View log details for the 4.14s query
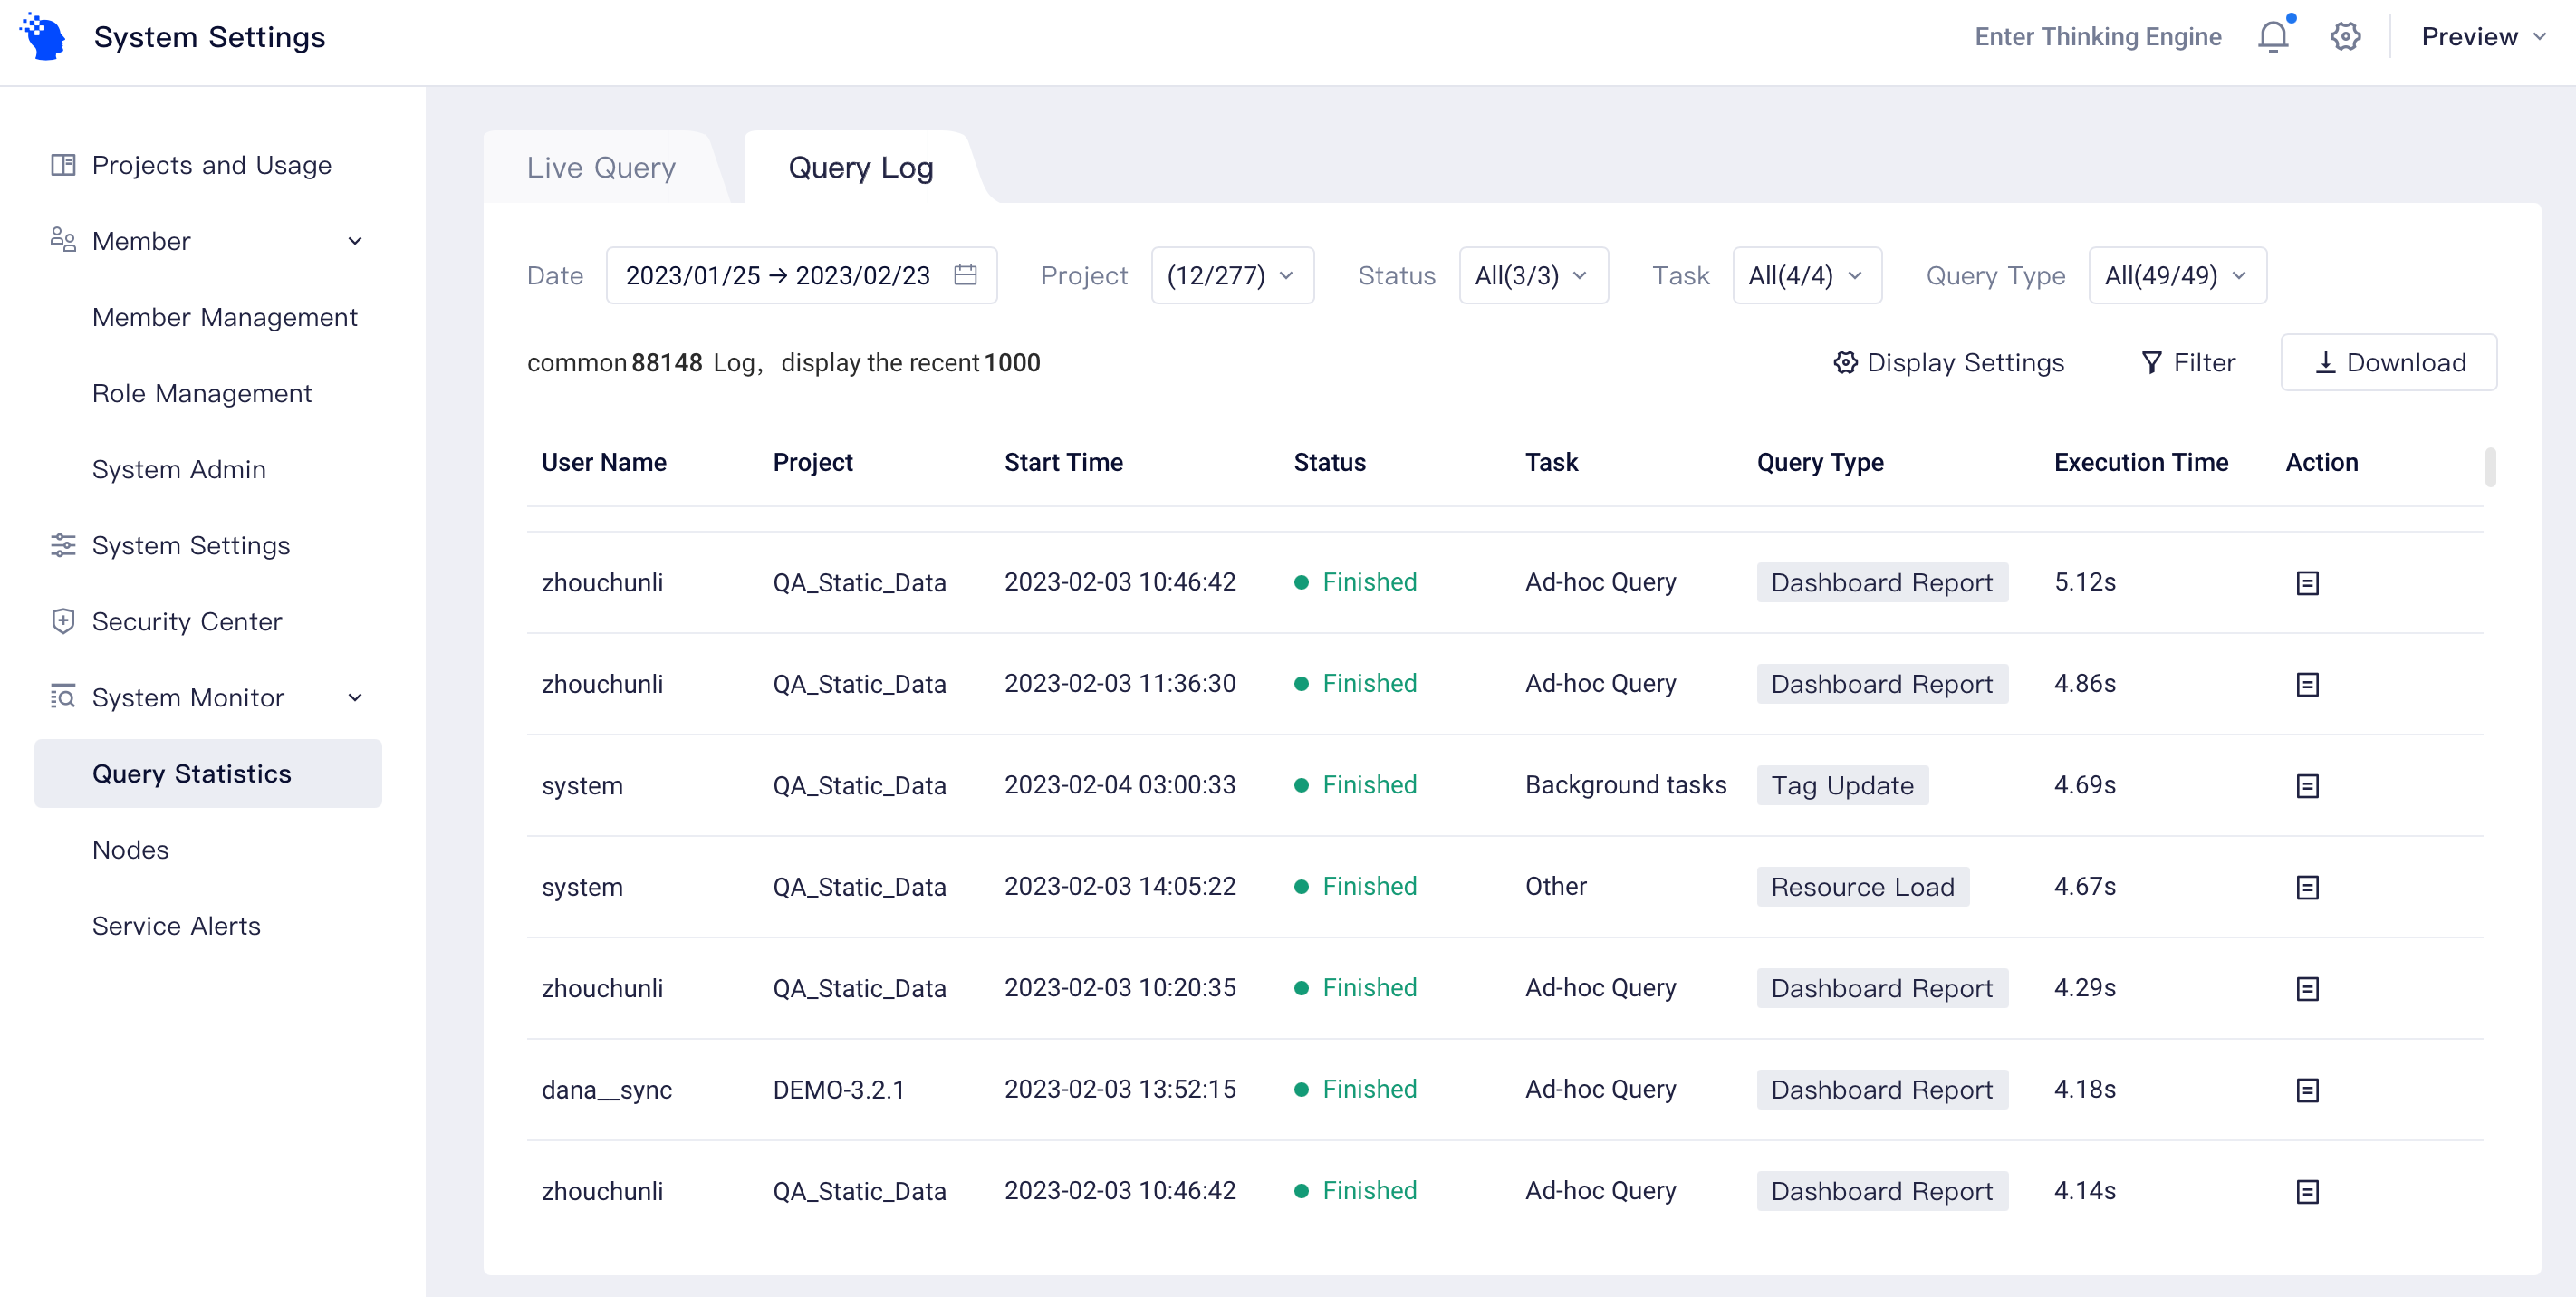The image size is (2576, 1297). coord(2307,1192)
